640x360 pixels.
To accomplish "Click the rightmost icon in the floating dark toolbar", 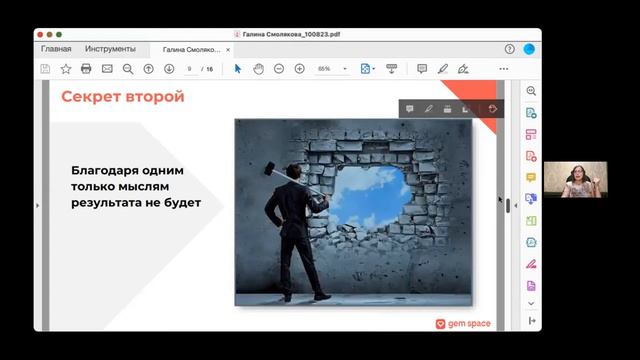I will point(493,109).
